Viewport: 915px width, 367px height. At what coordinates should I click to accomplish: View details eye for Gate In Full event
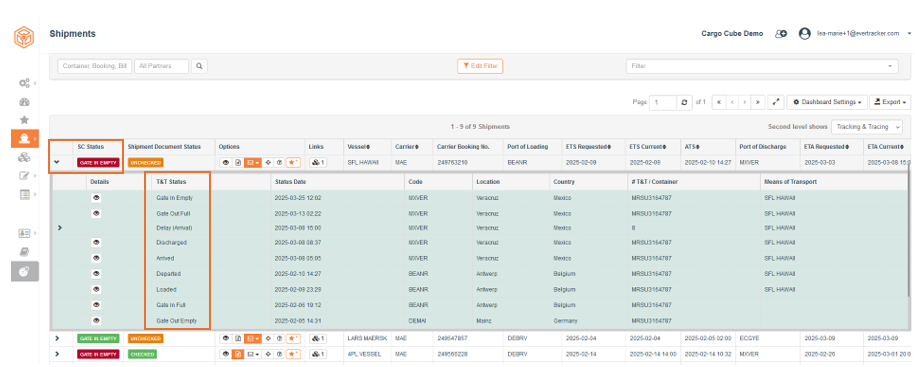[x=96, y=305]
